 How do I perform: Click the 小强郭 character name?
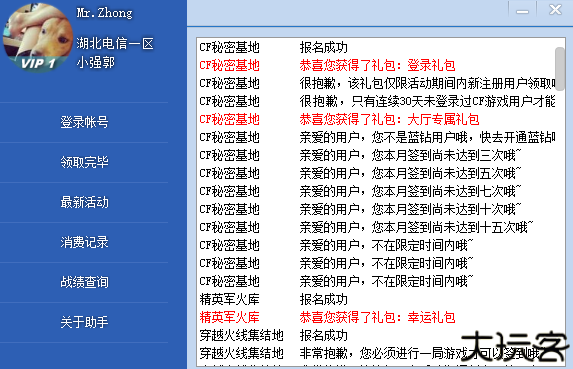click(96, 62)
